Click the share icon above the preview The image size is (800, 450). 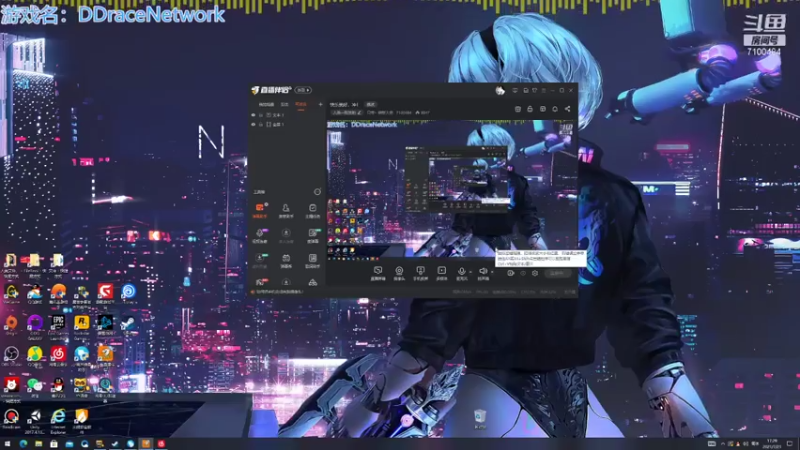(x=567, y=109)
